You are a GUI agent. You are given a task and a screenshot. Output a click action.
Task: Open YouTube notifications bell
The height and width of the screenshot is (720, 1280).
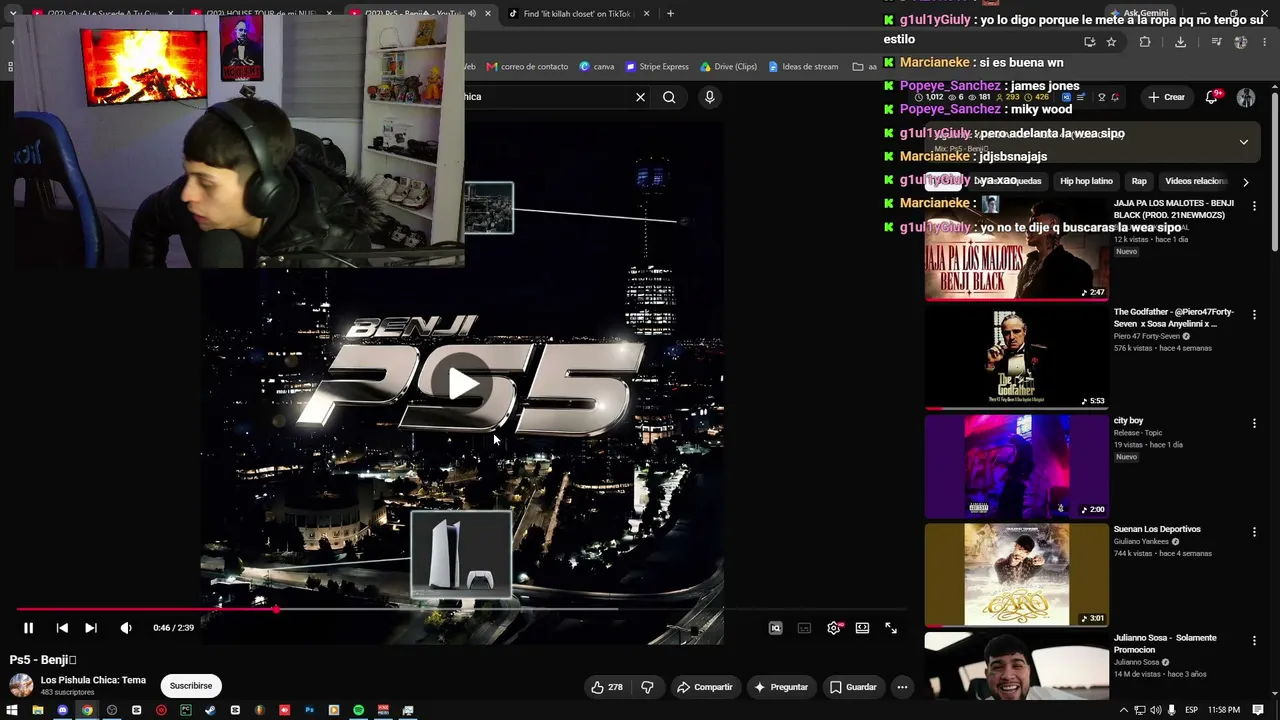(x=1212, y=97)
